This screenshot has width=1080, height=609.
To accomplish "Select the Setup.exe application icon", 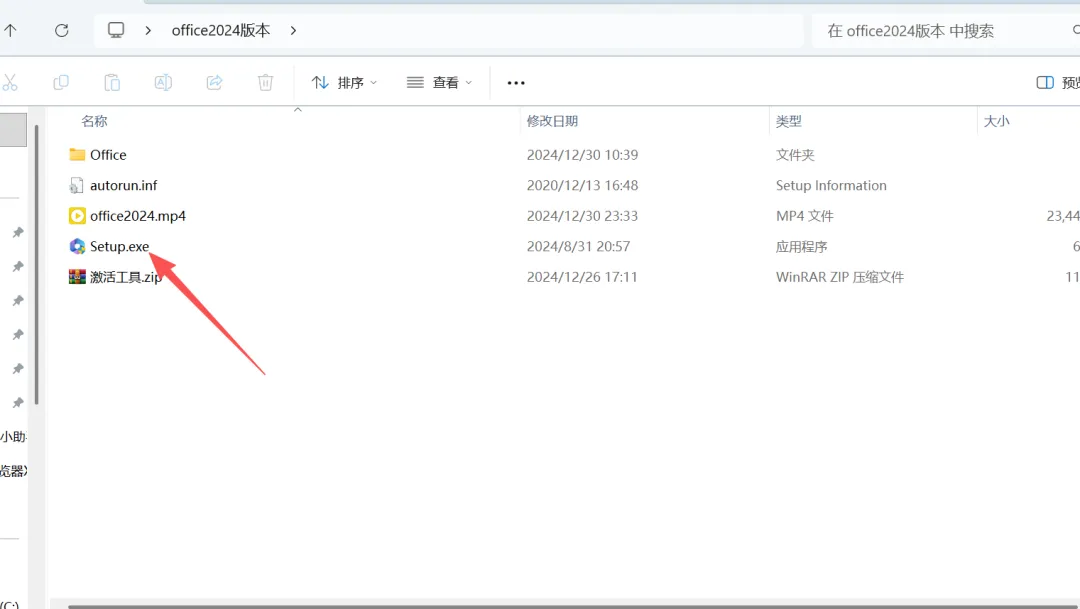I will [x=77, y=246].
